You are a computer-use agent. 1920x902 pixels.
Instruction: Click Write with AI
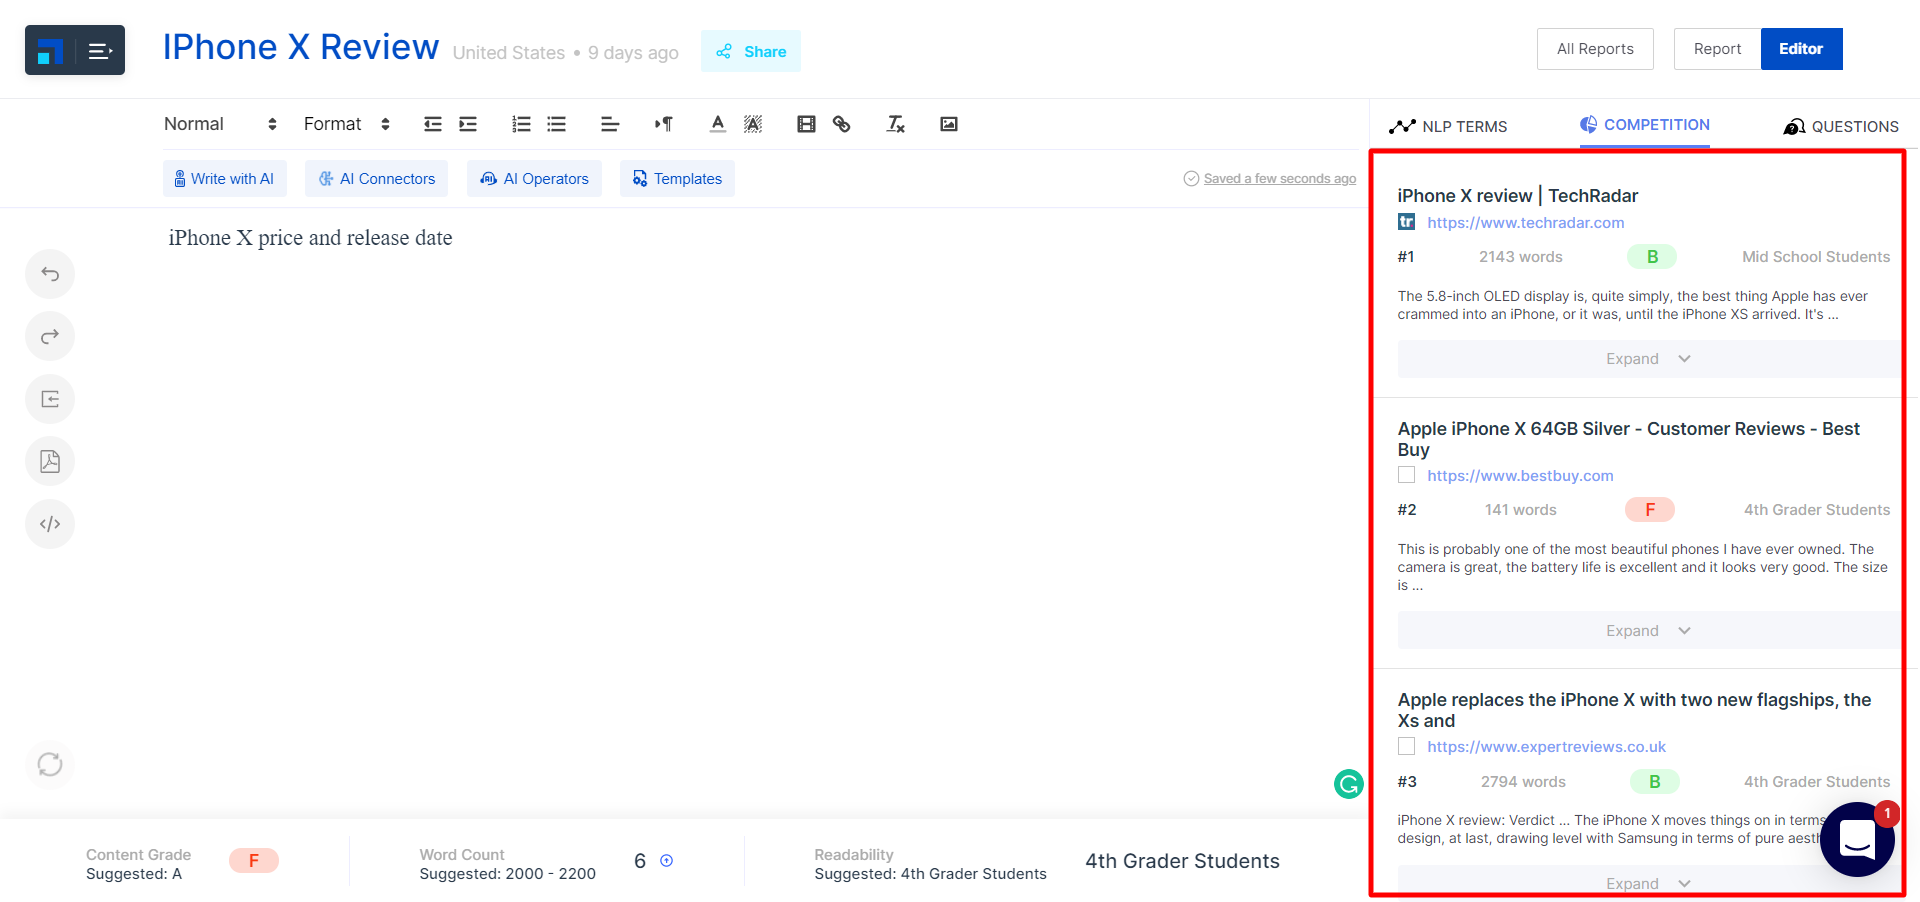click(225, 179)
